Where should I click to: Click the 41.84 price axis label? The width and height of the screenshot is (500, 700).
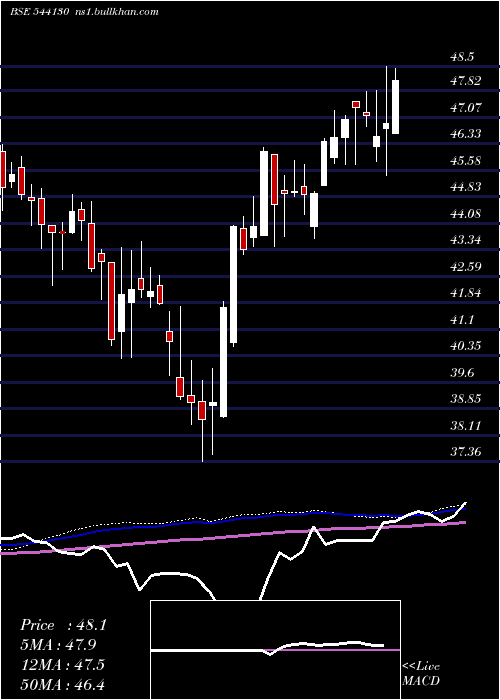(466, 293)
